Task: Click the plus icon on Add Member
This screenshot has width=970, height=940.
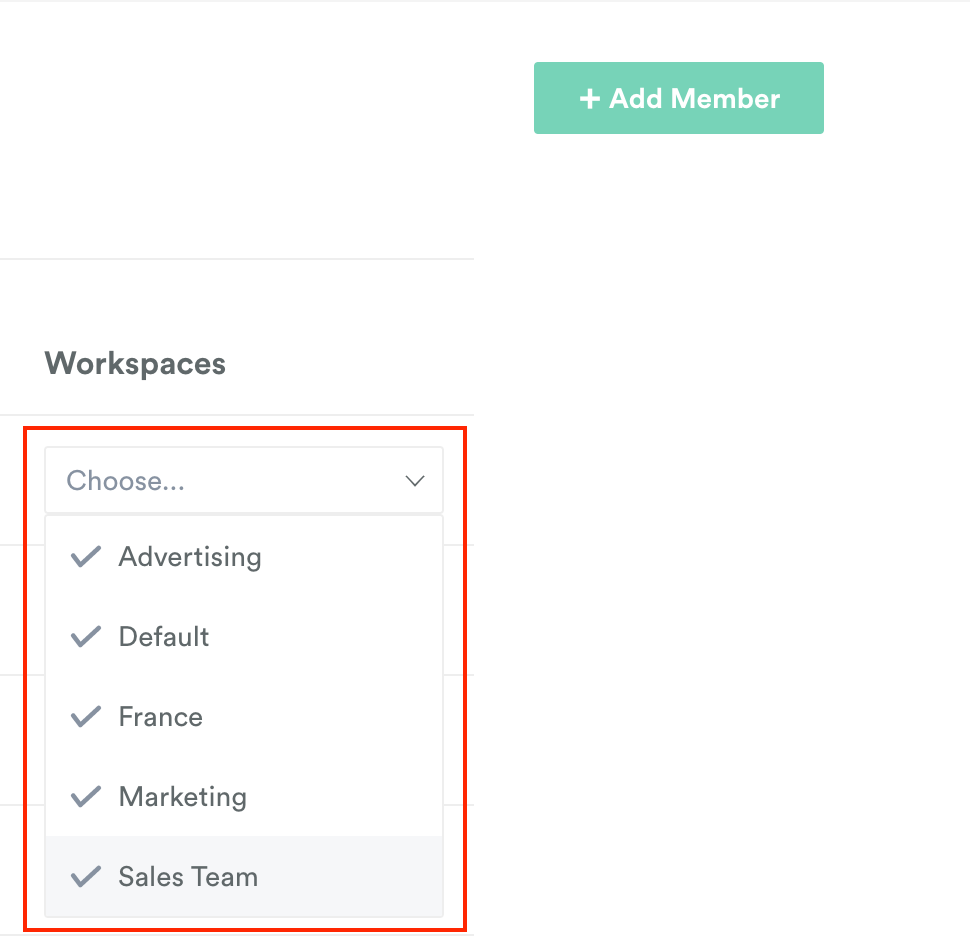Action: (590, 98)
